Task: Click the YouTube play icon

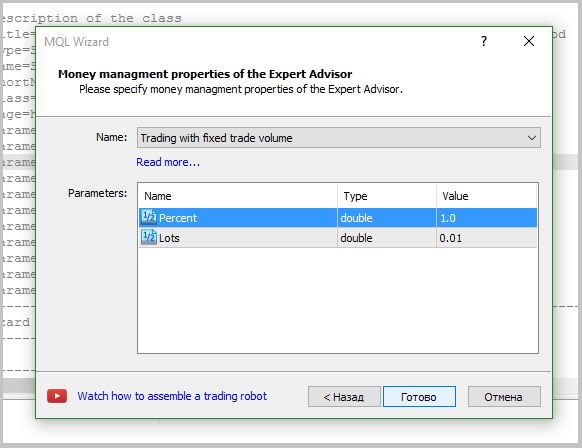Action: pos(57,396)
